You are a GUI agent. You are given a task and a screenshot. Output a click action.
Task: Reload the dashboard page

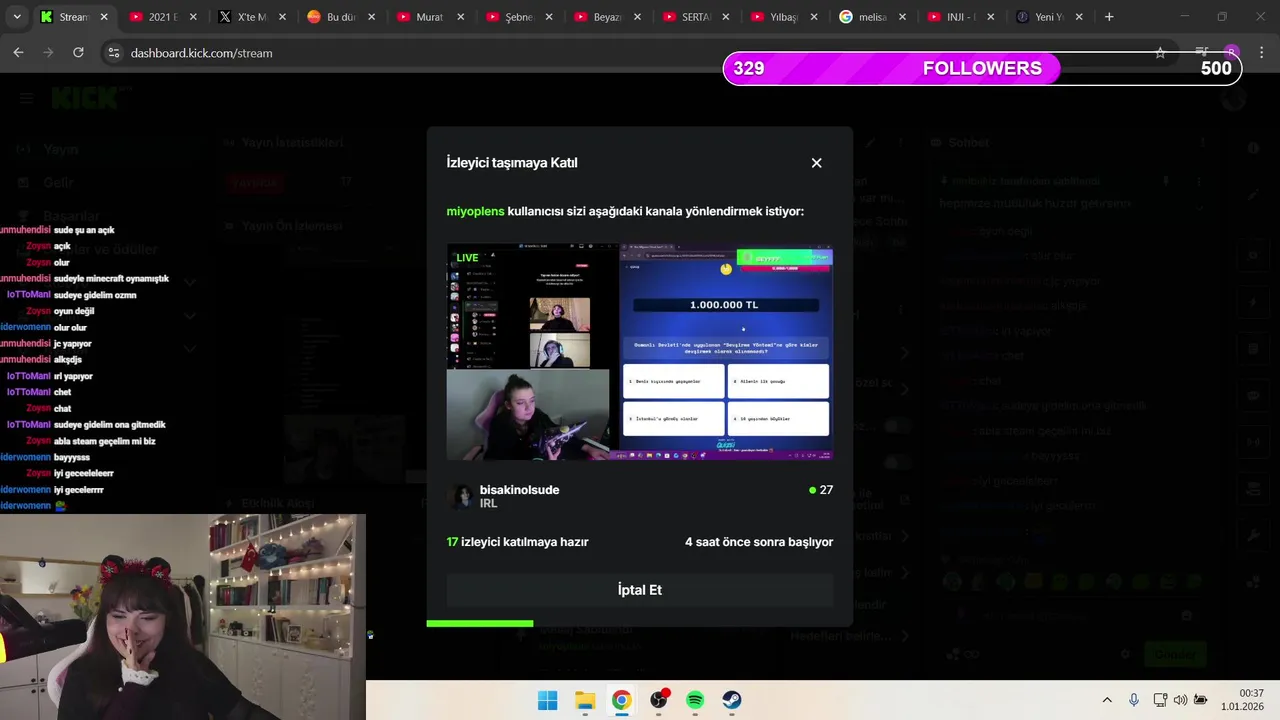point(78,53)
